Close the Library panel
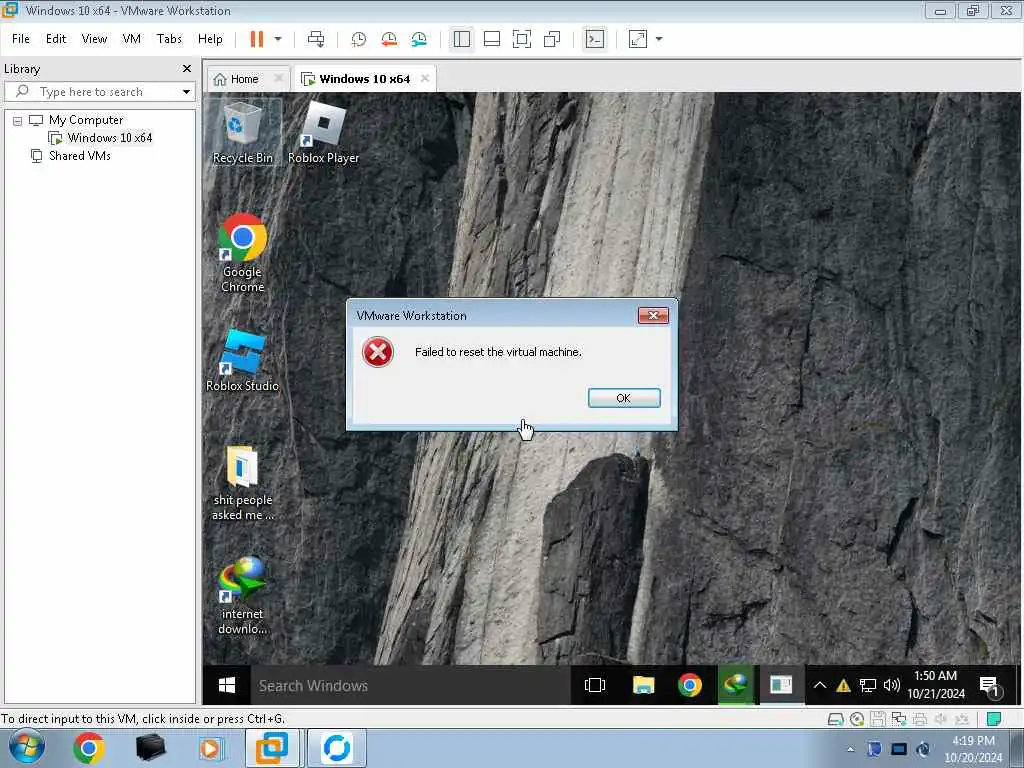The height and width of the screenshot is (768, 1024). (x=187, y=69)
